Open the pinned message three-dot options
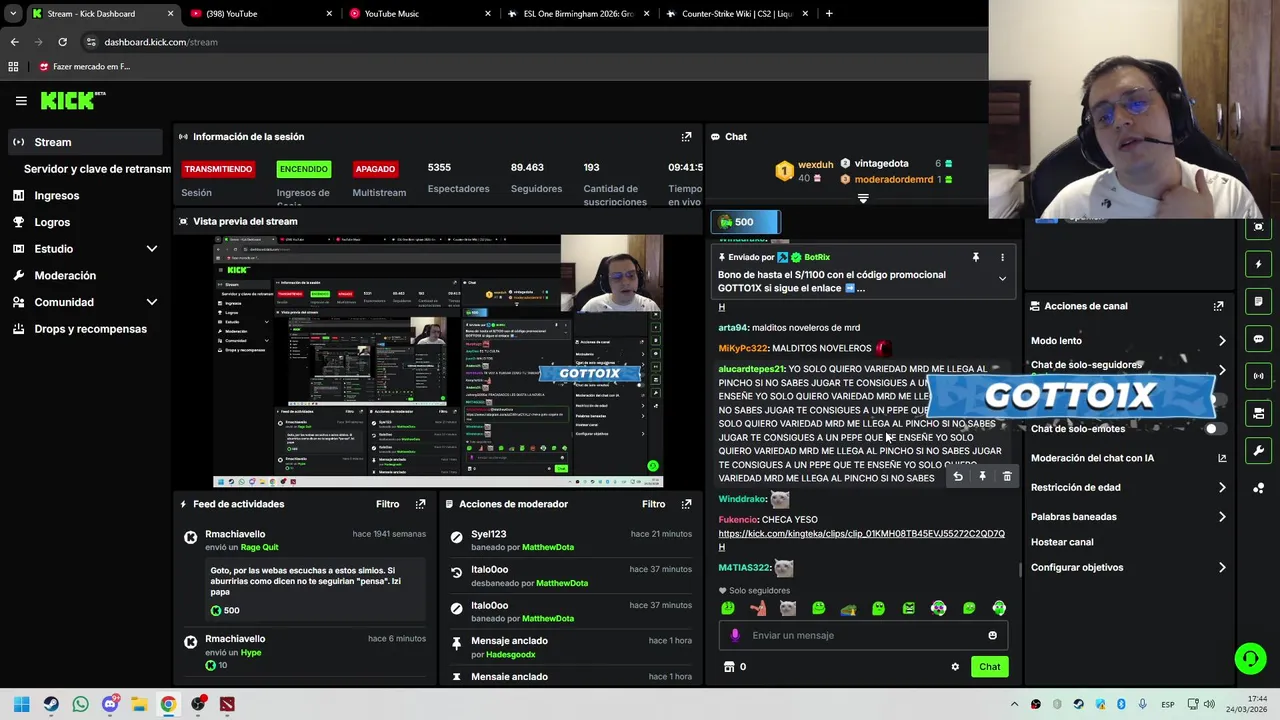 tap(1002, 257)
